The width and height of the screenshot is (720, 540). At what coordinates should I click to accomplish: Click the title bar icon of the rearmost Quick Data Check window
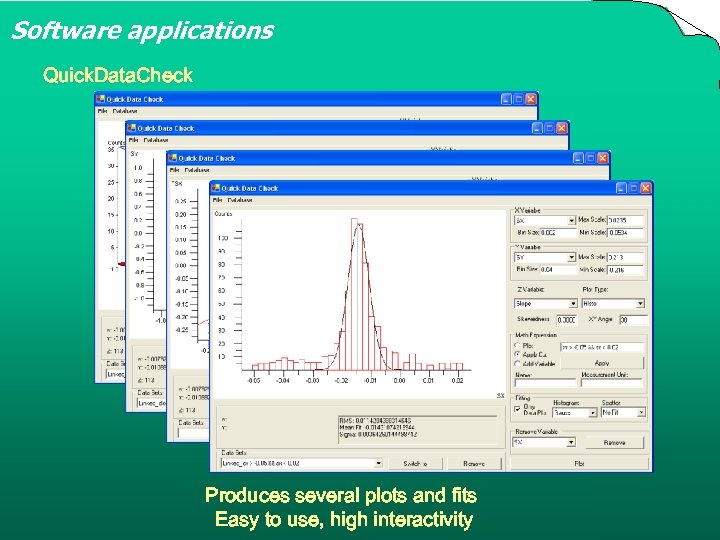tap(101, 99)
